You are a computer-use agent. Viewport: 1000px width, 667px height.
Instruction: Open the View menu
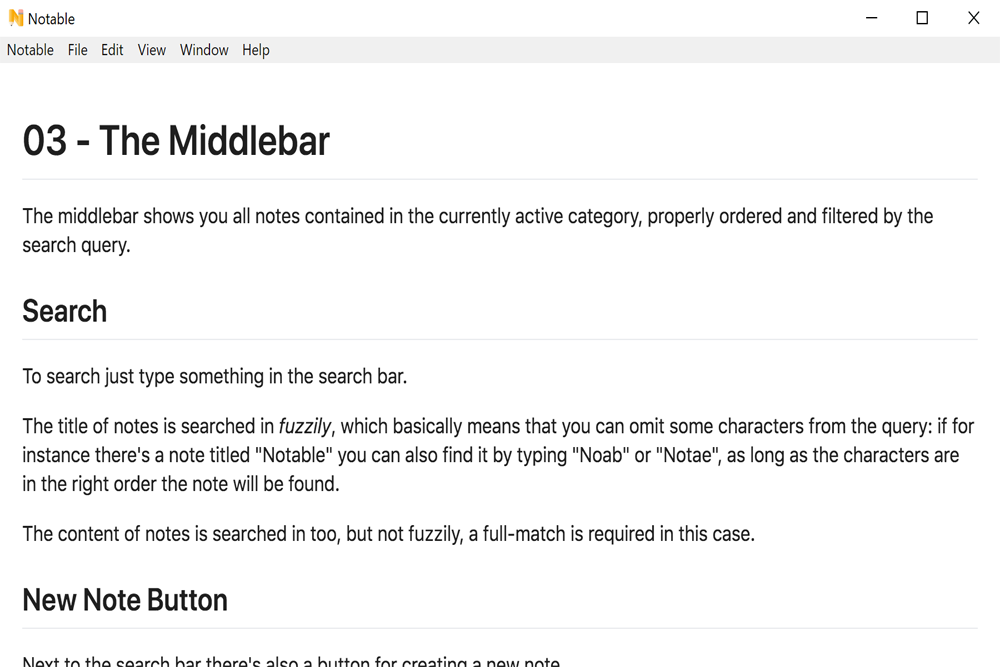coord(151,50)
